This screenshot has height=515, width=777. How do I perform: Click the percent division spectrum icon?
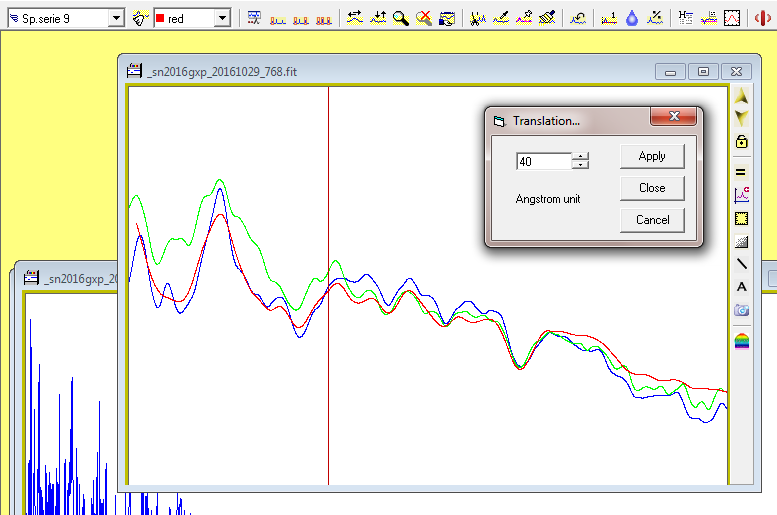click(x=655, y=18)
